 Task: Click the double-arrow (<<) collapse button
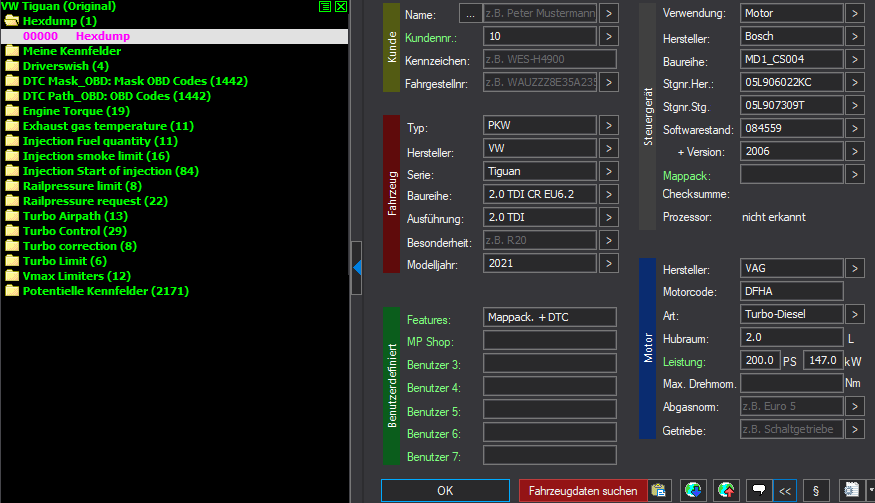pyautogui.click(x=785, y=491)
